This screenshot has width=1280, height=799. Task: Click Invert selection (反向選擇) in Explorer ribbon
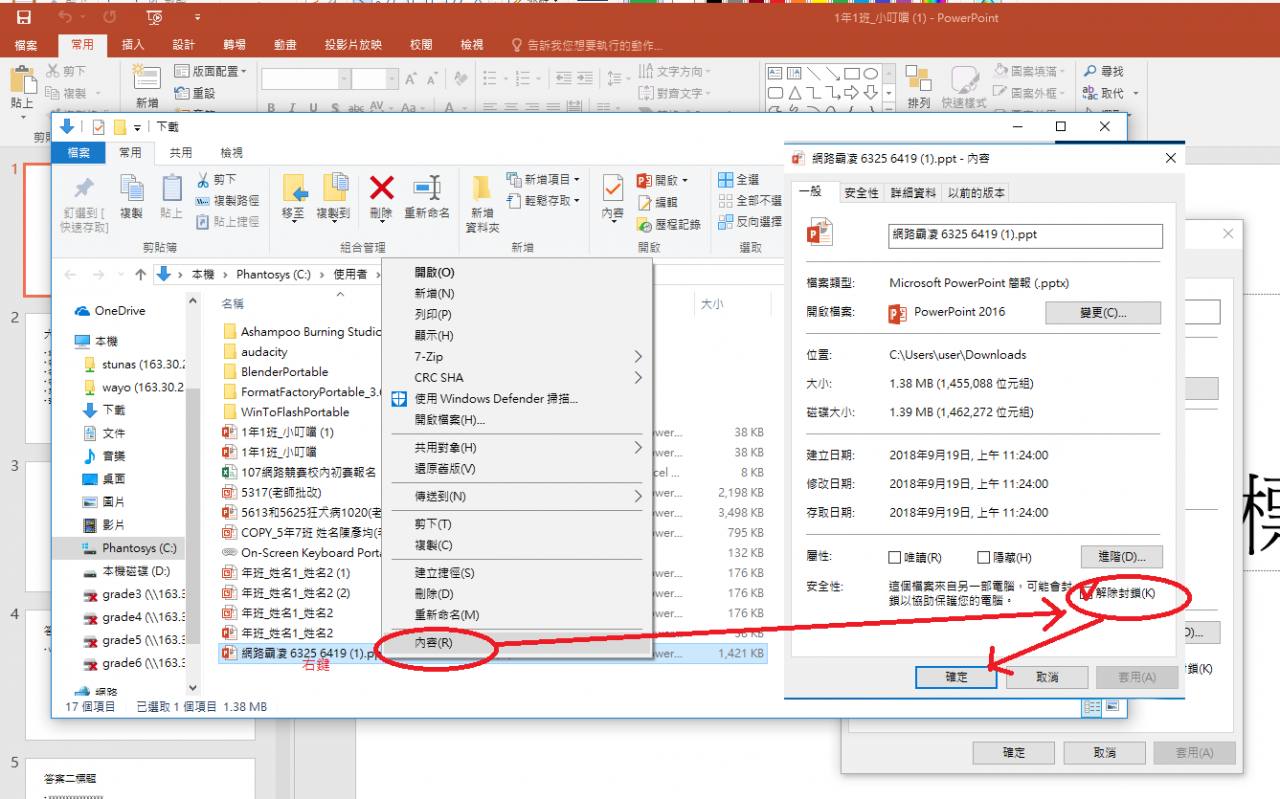750,222
